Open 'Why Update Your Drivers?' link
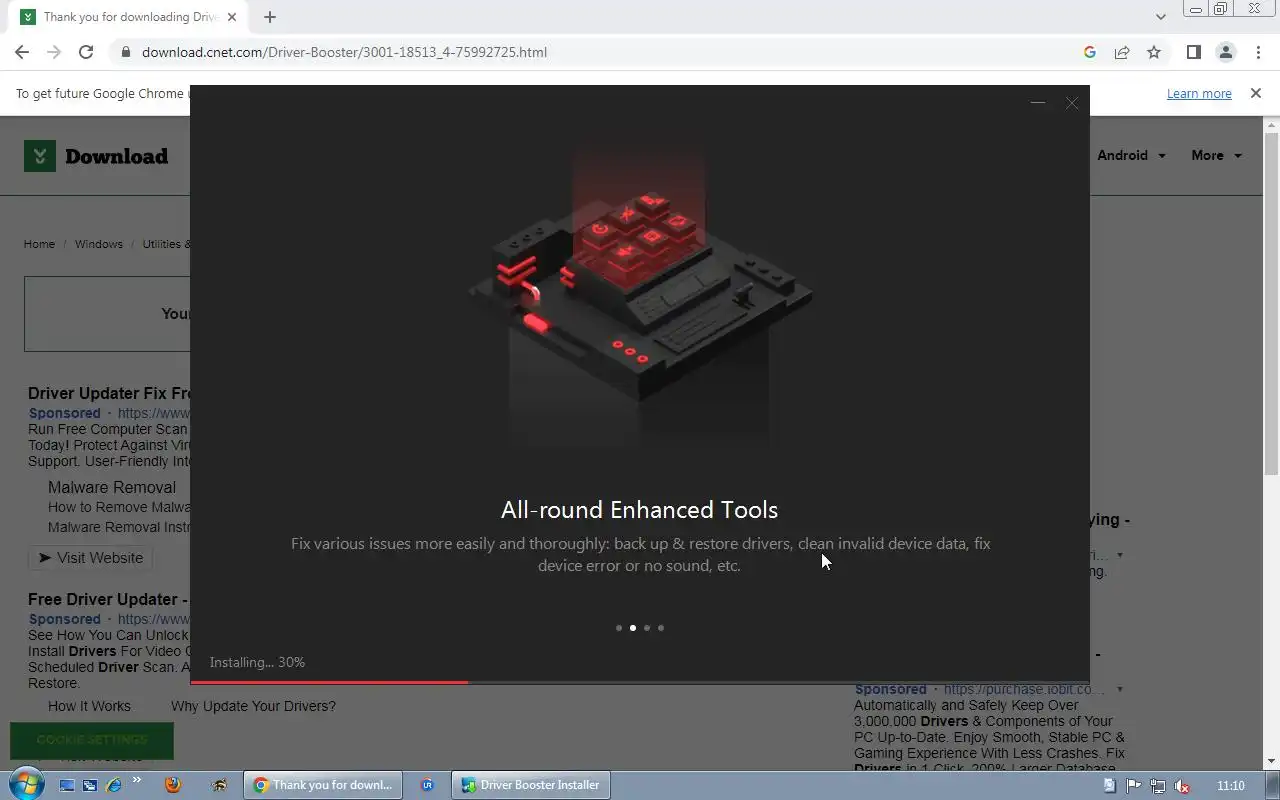This screenshot has height=800, width=1280. (253, 706)
